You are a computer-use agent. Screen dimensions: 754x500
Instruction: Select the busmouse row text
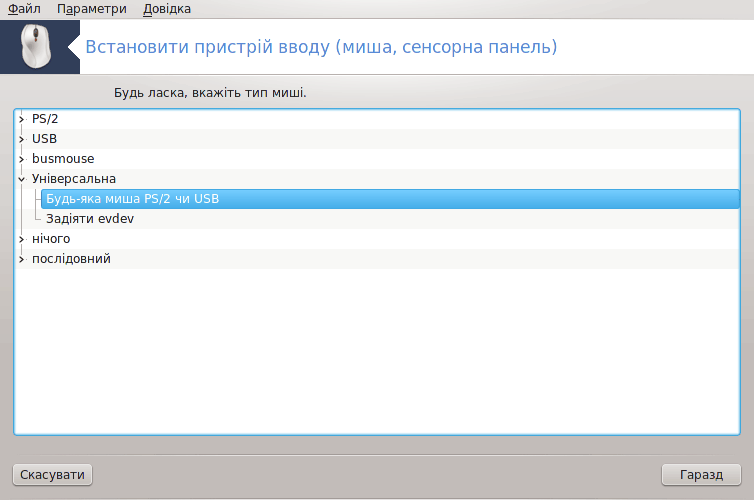point(63,159)
